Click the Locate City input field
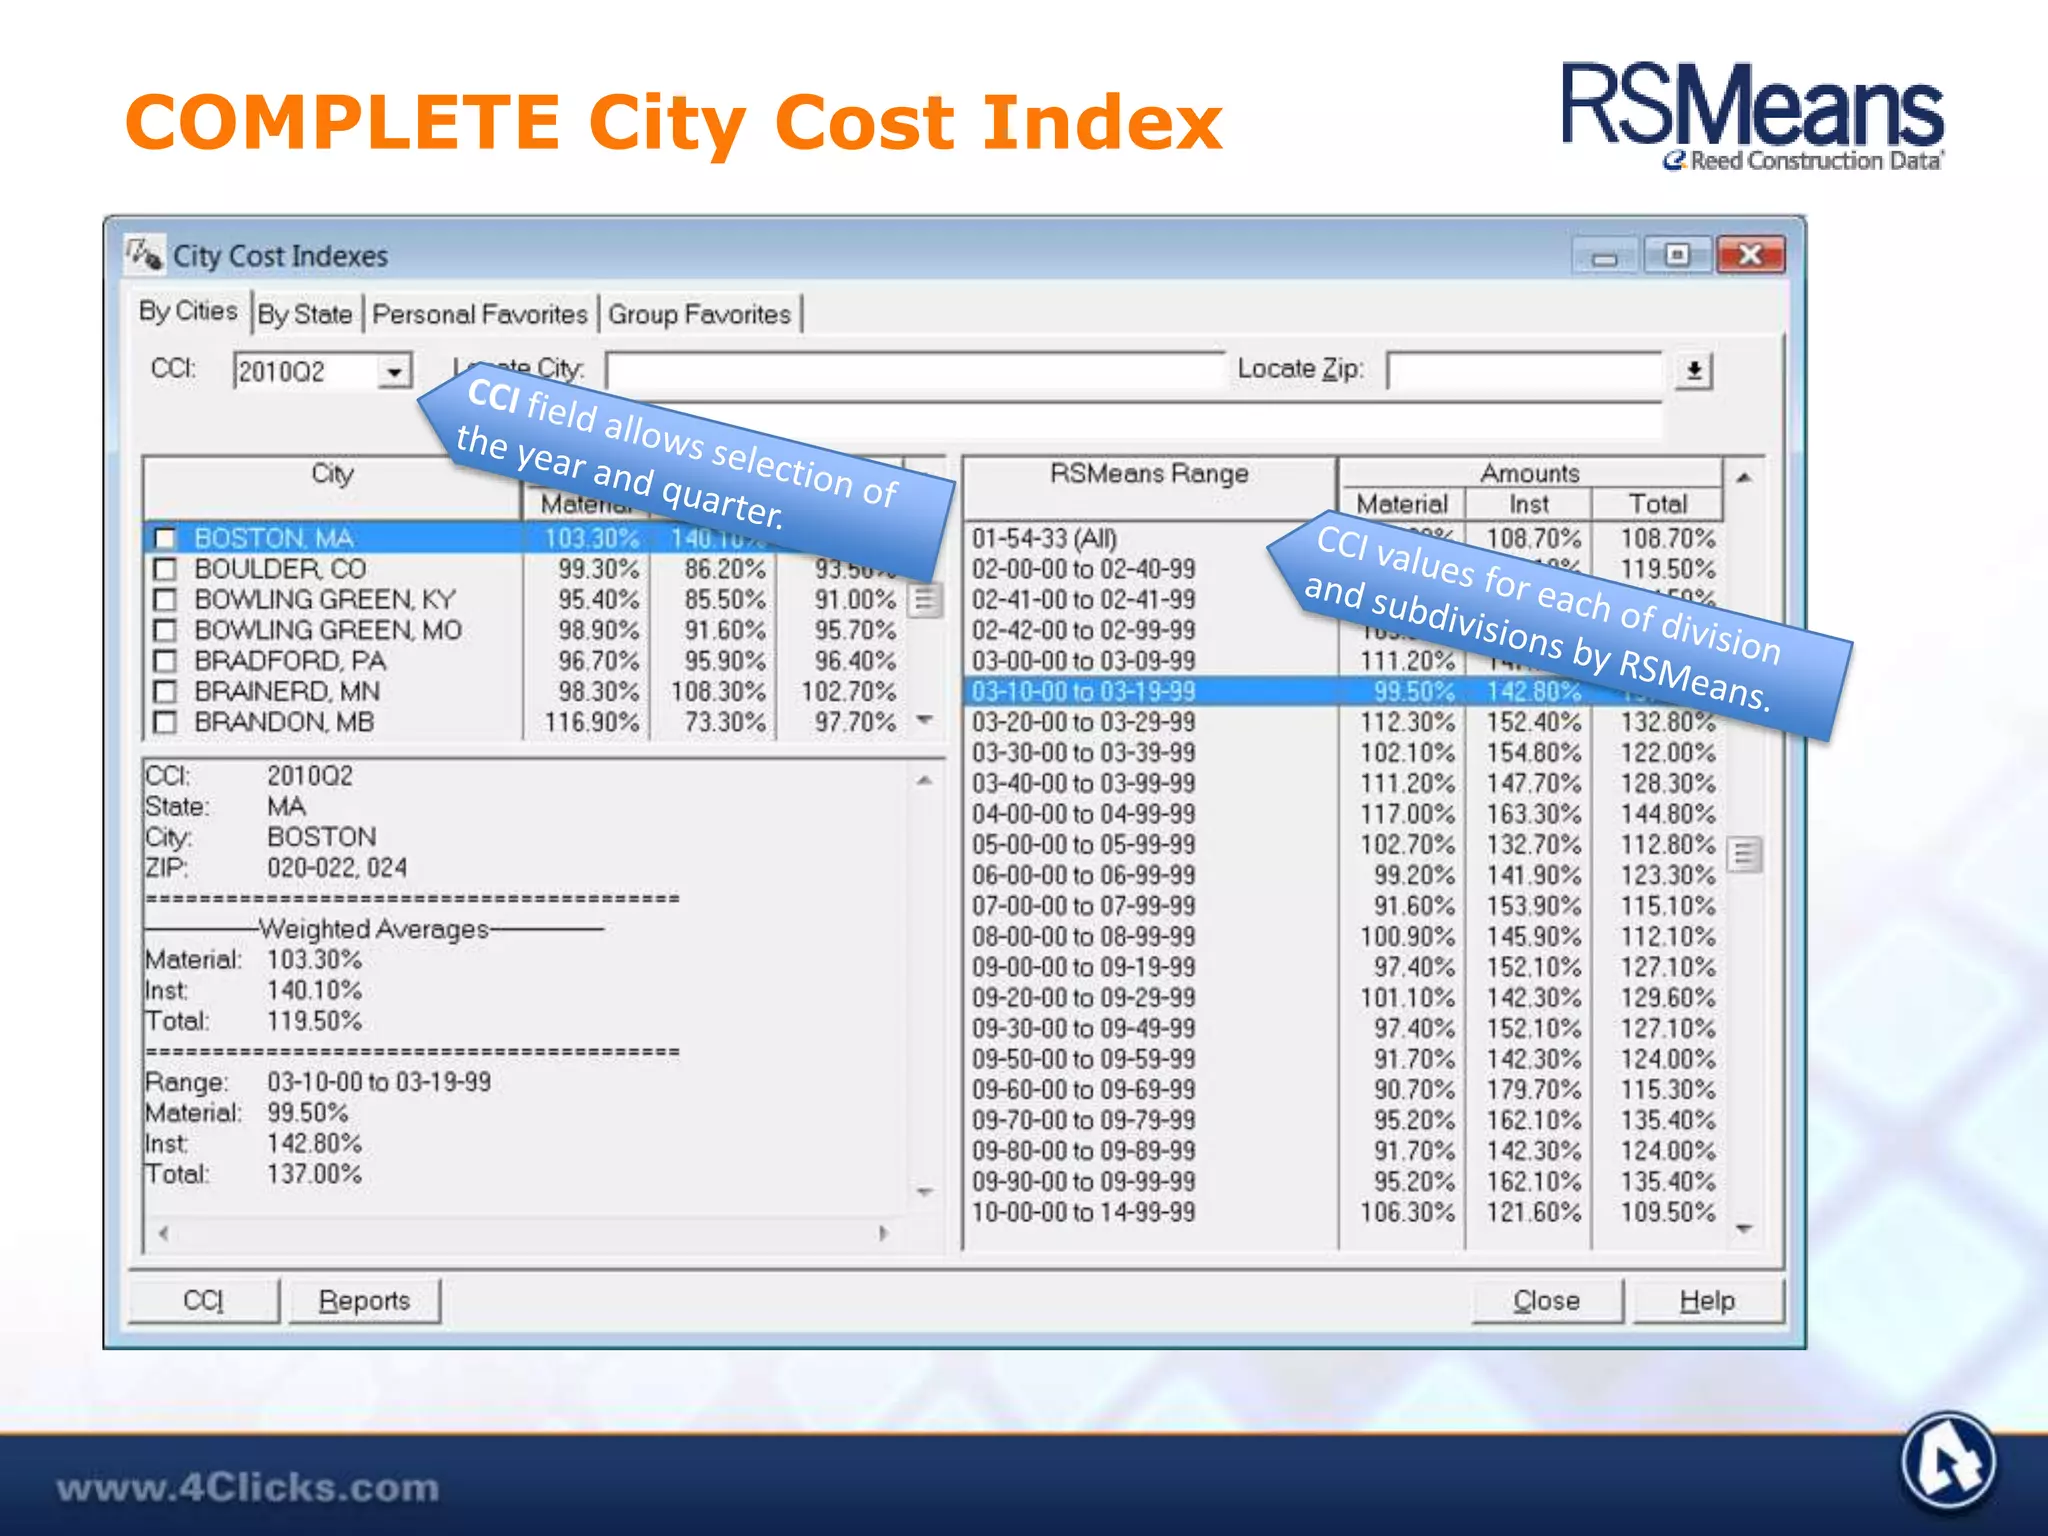 [913, 370]
